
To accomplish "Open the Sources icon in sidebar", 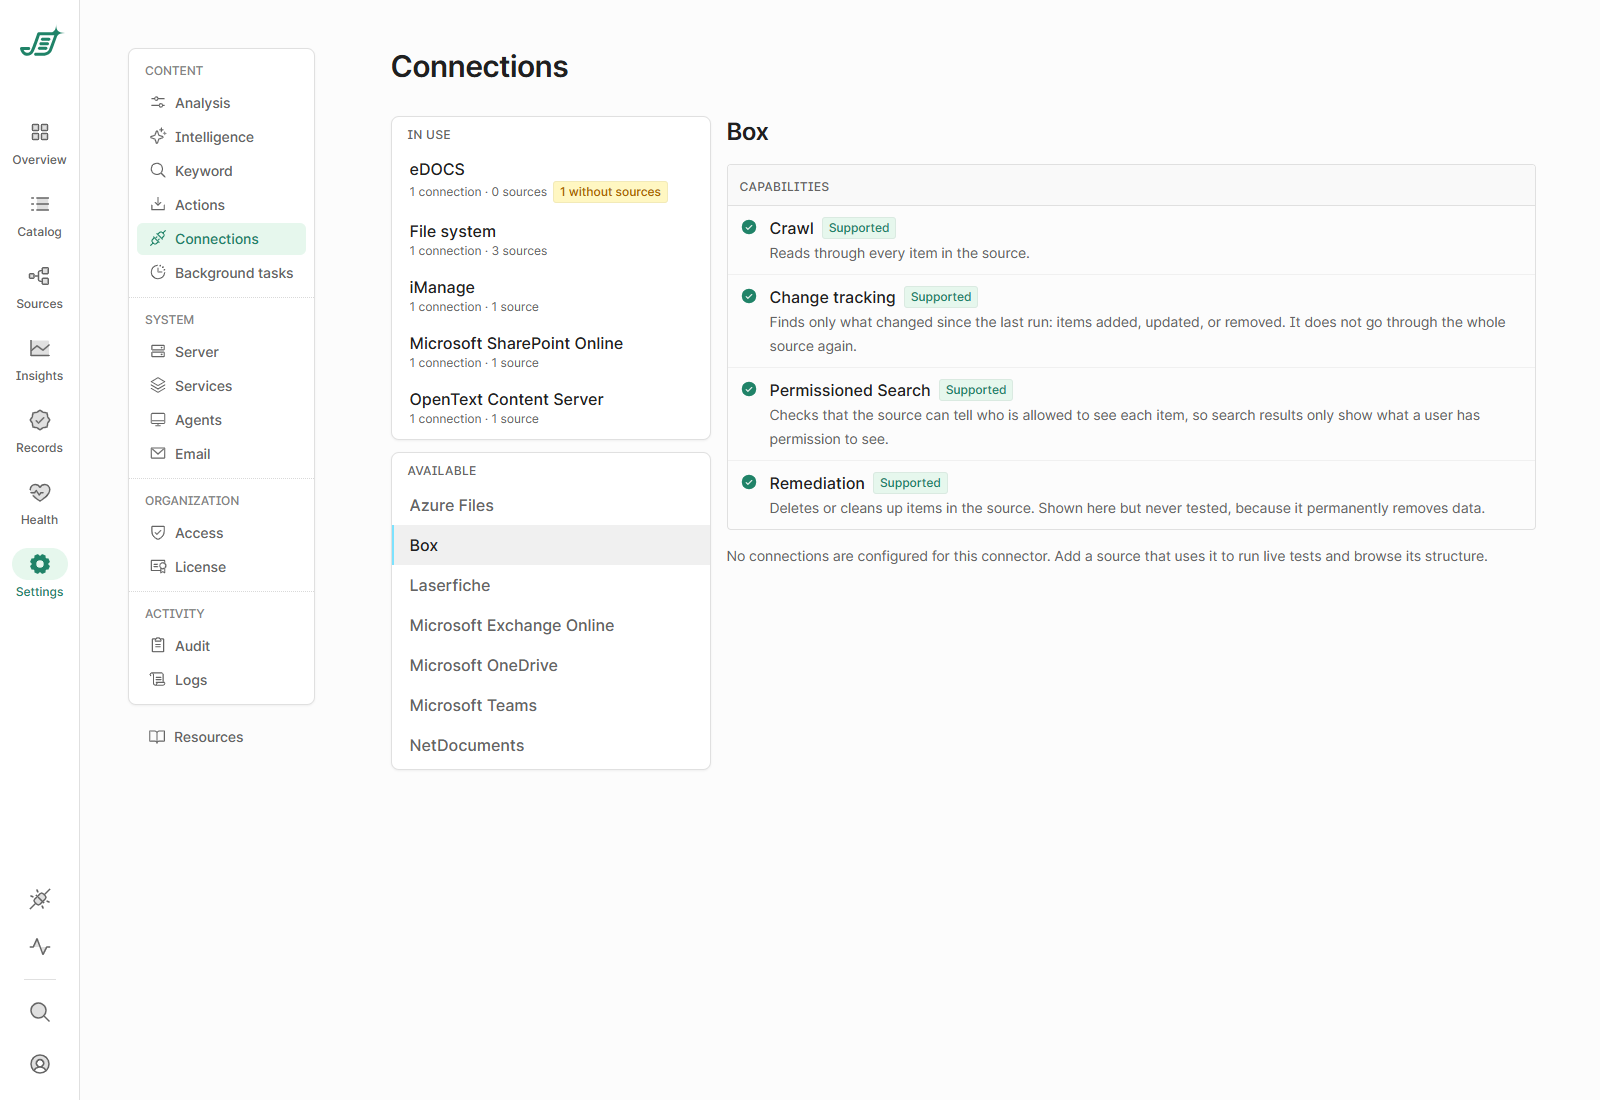I will coord(40,276).
